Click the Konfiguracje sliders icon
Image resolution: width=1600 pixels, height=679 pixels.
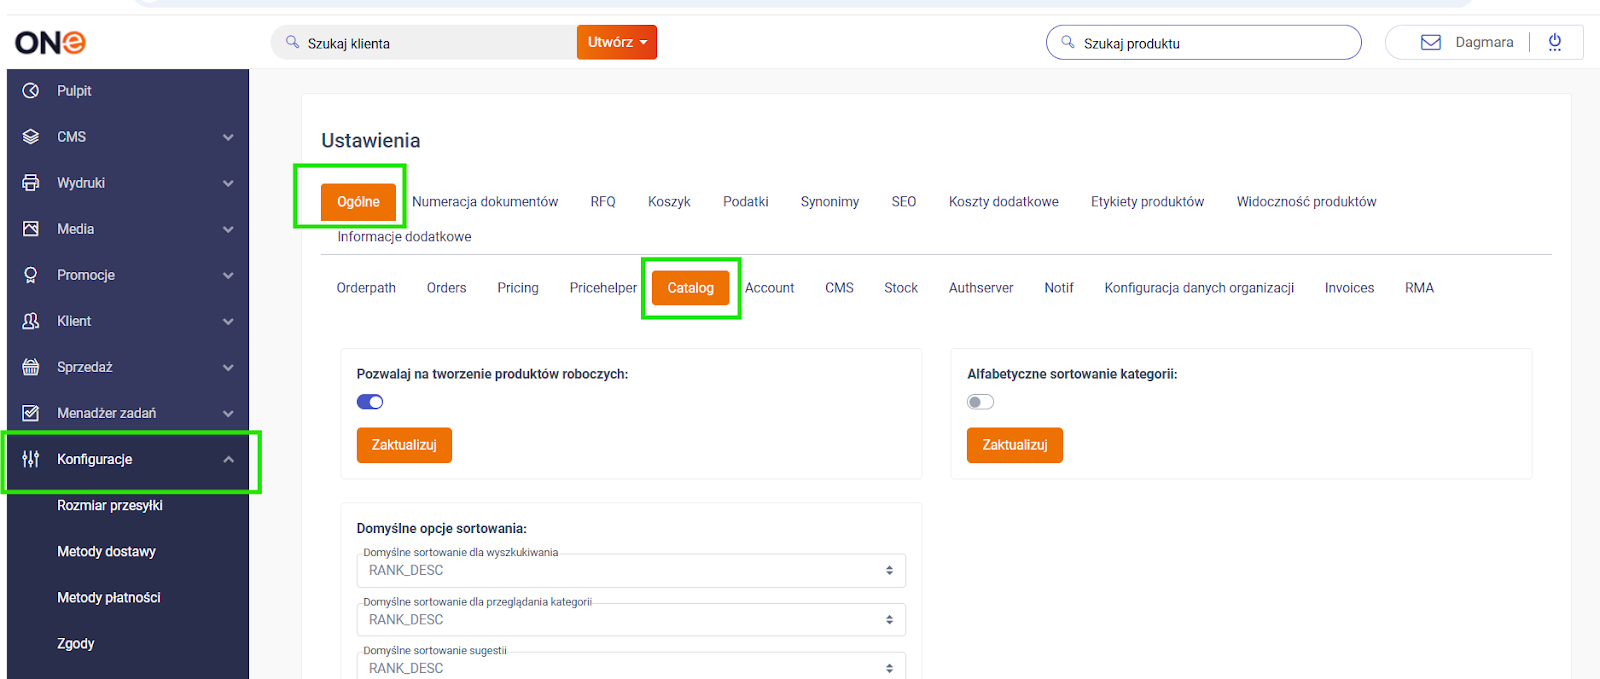31,459
